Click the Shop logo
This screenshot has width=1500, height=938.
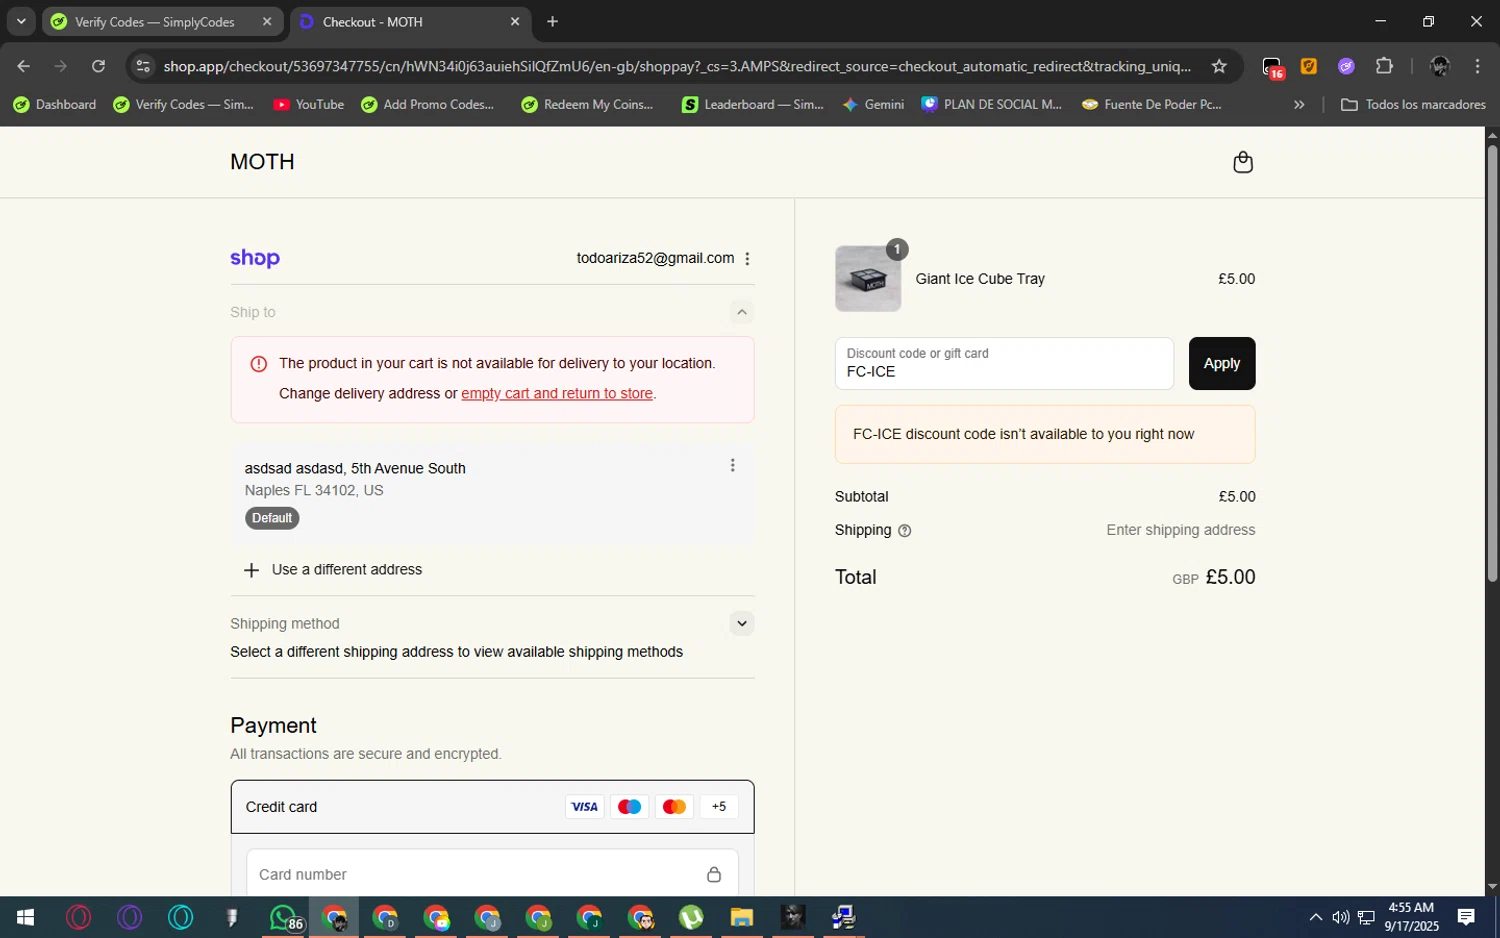(x=255, y=258)
